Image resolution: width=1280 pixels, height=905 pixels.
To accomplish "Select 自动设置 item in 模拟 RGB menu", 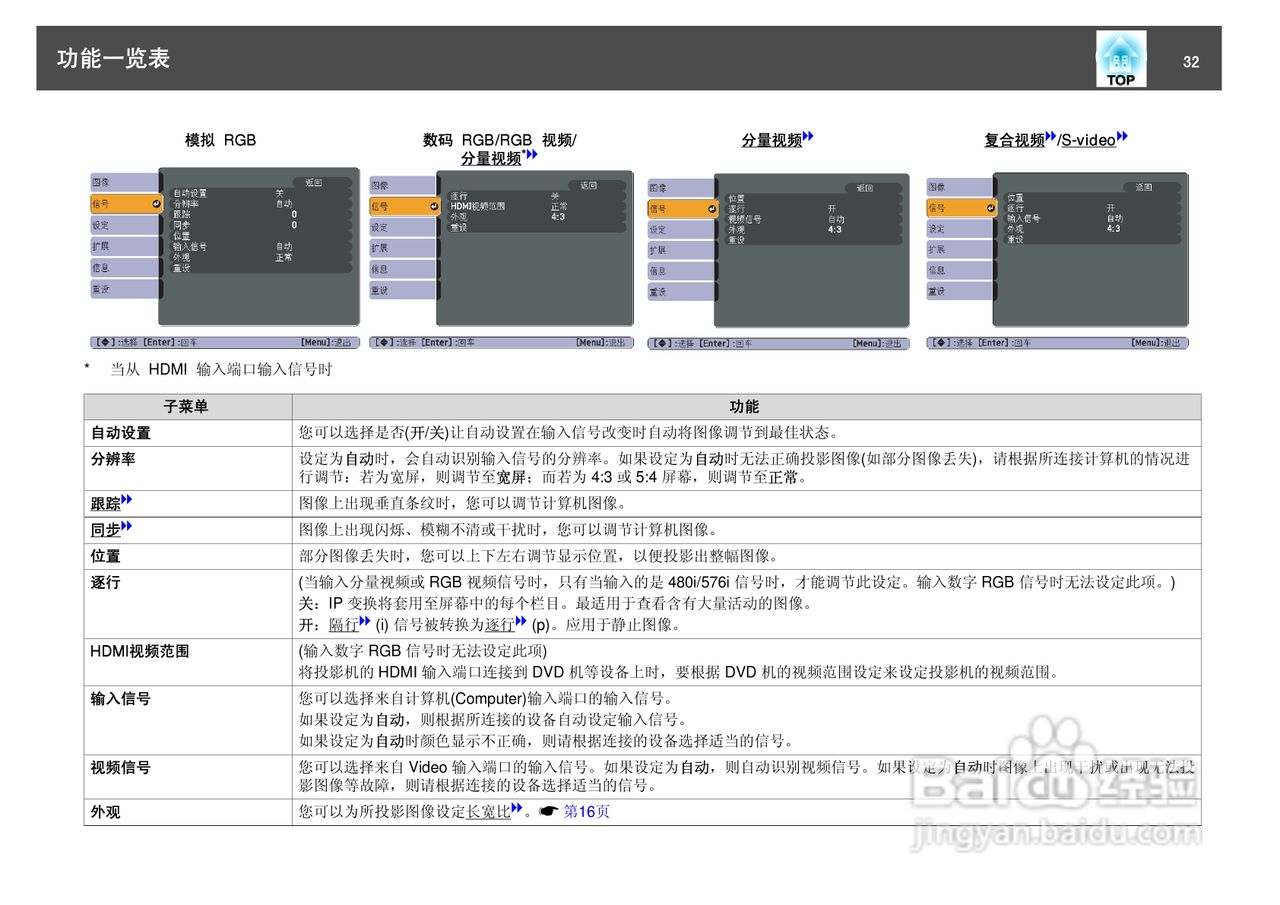I will click(190, 194).
